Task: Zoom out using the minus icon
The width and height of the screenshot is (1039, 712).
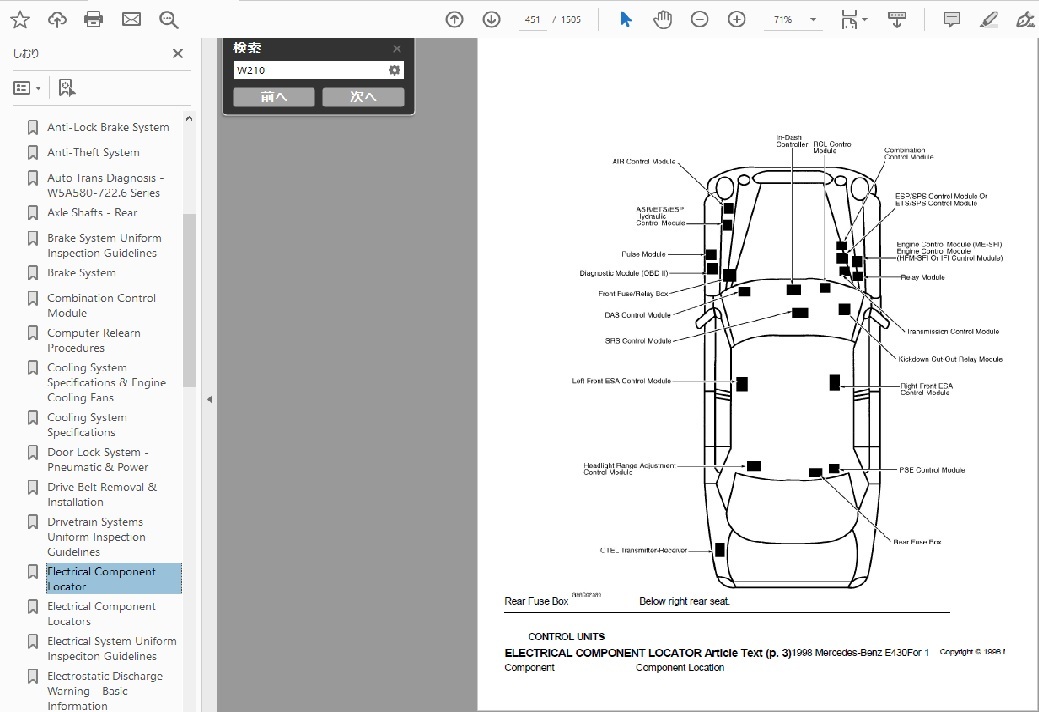Action: coord(700,19)
